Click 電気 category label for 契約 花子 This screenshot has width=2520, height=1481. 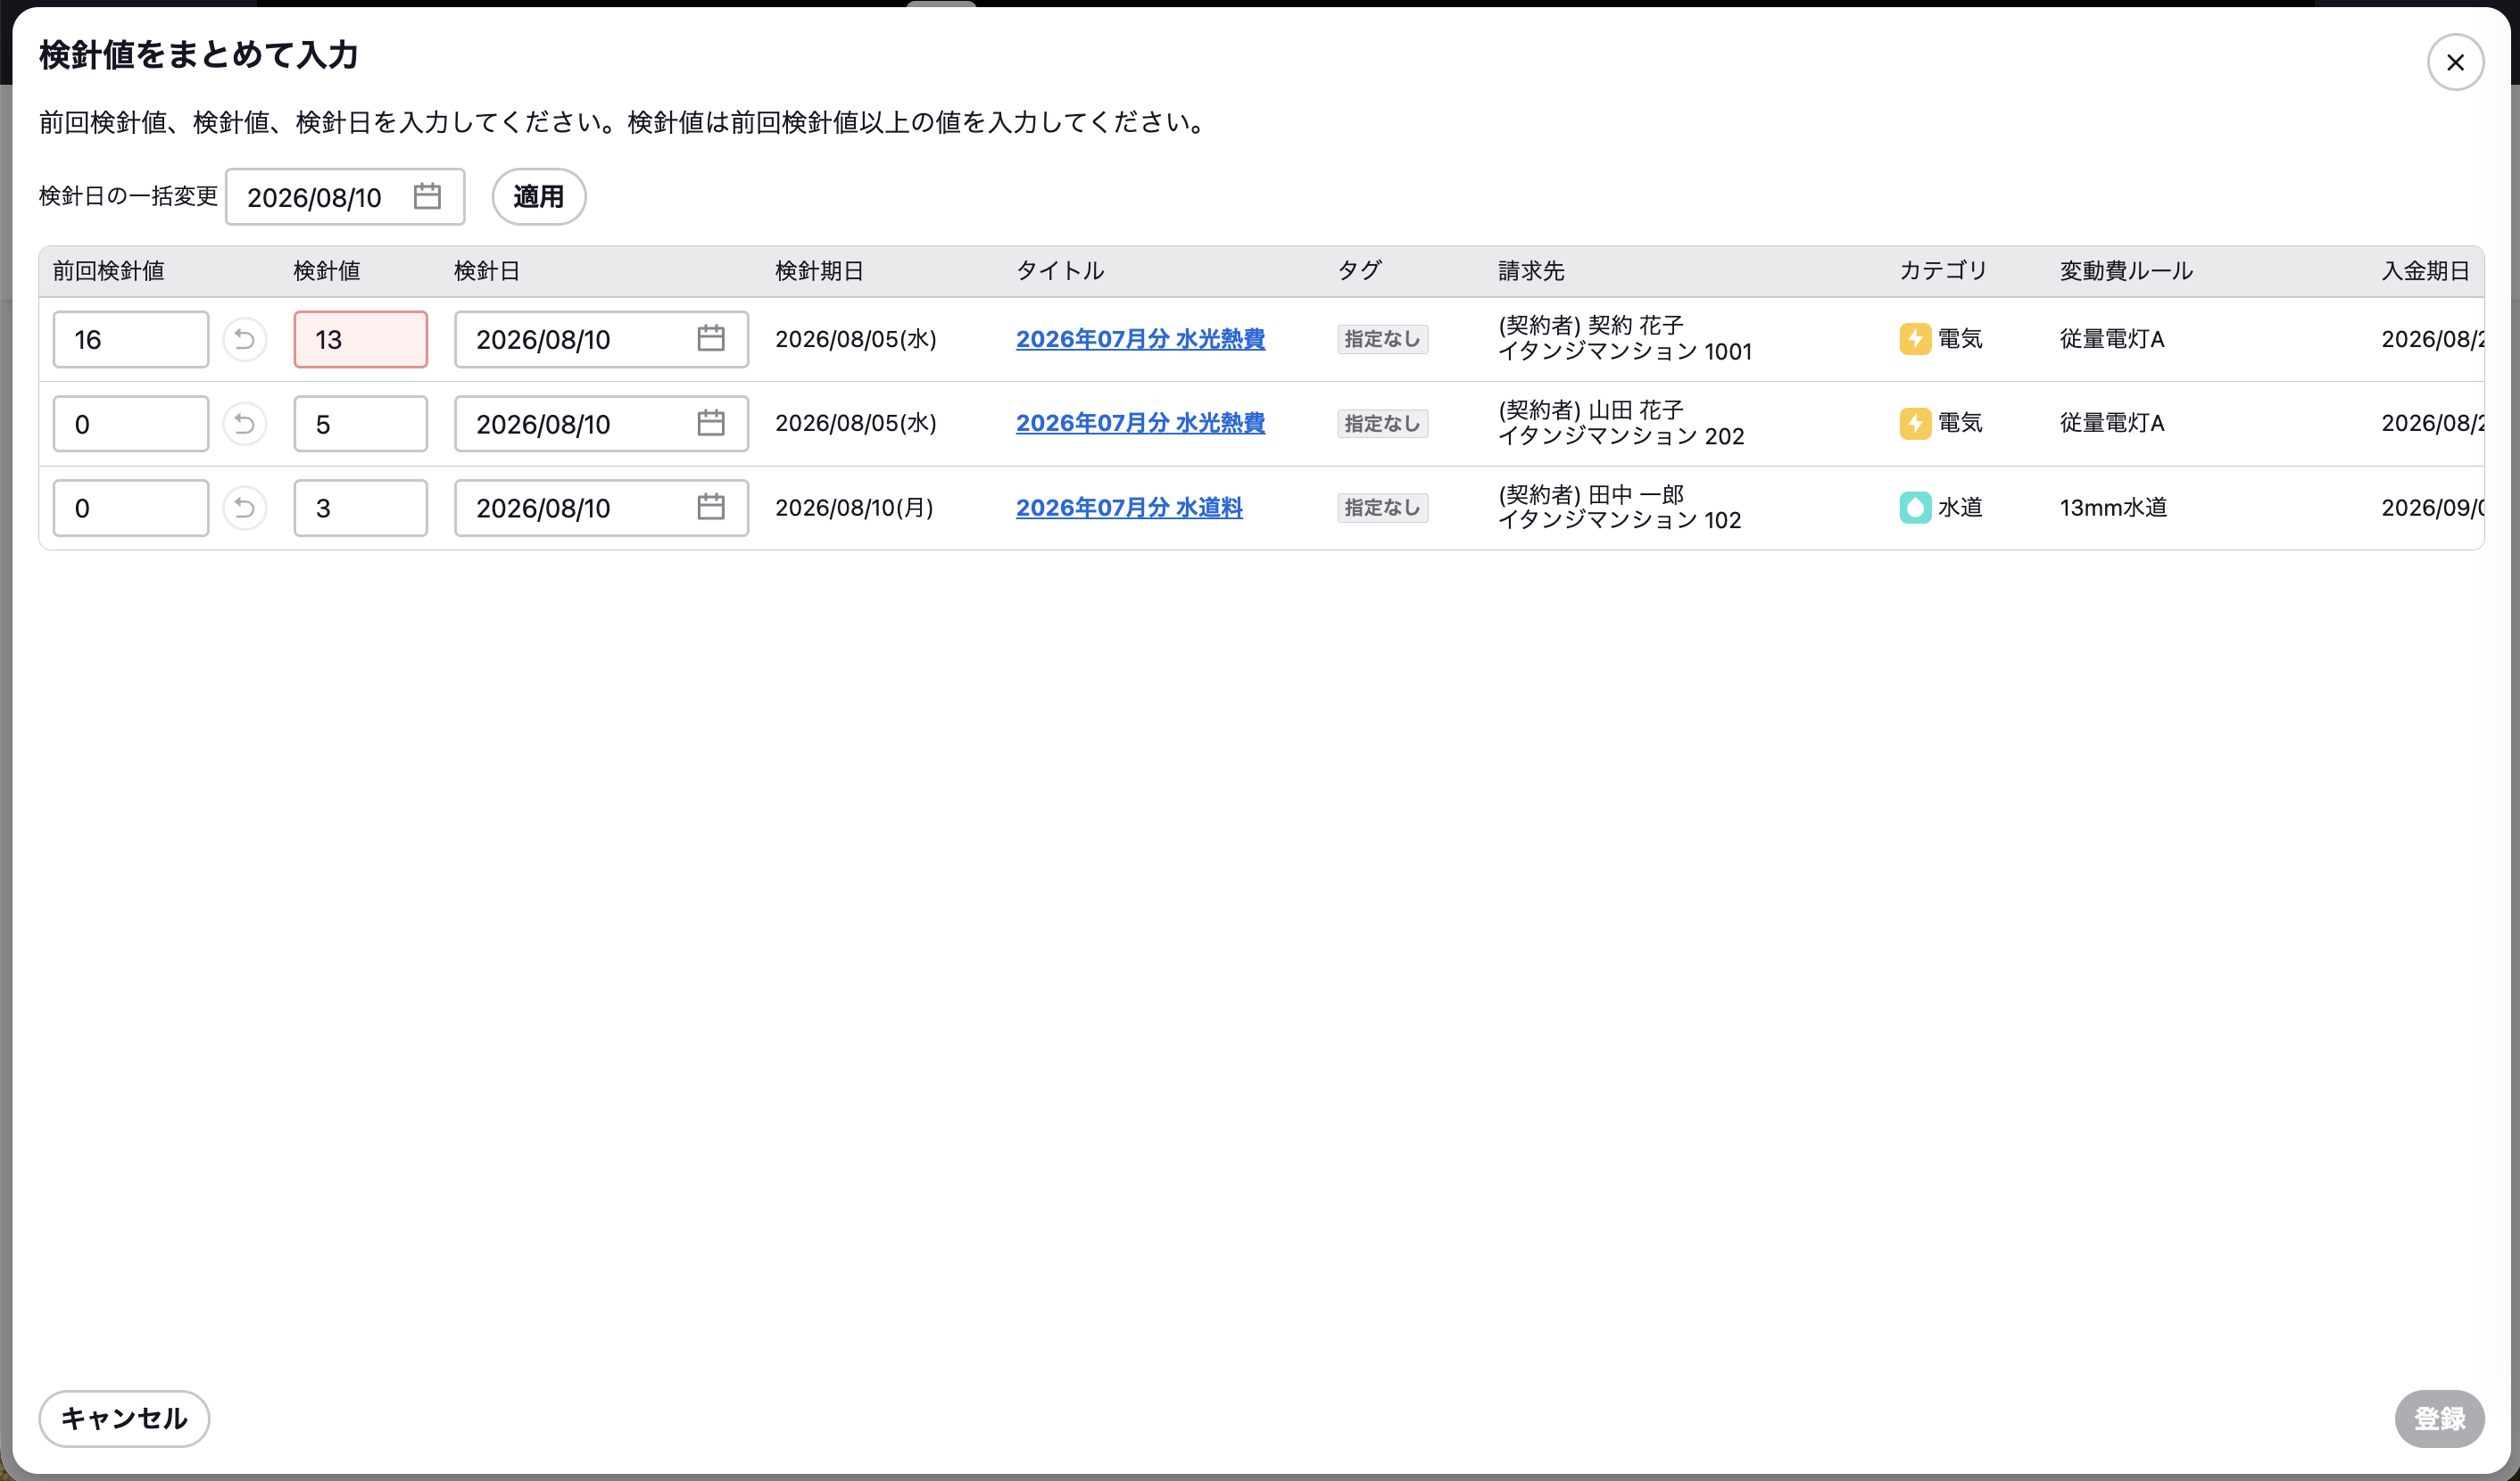click(x=1960, y=339)
